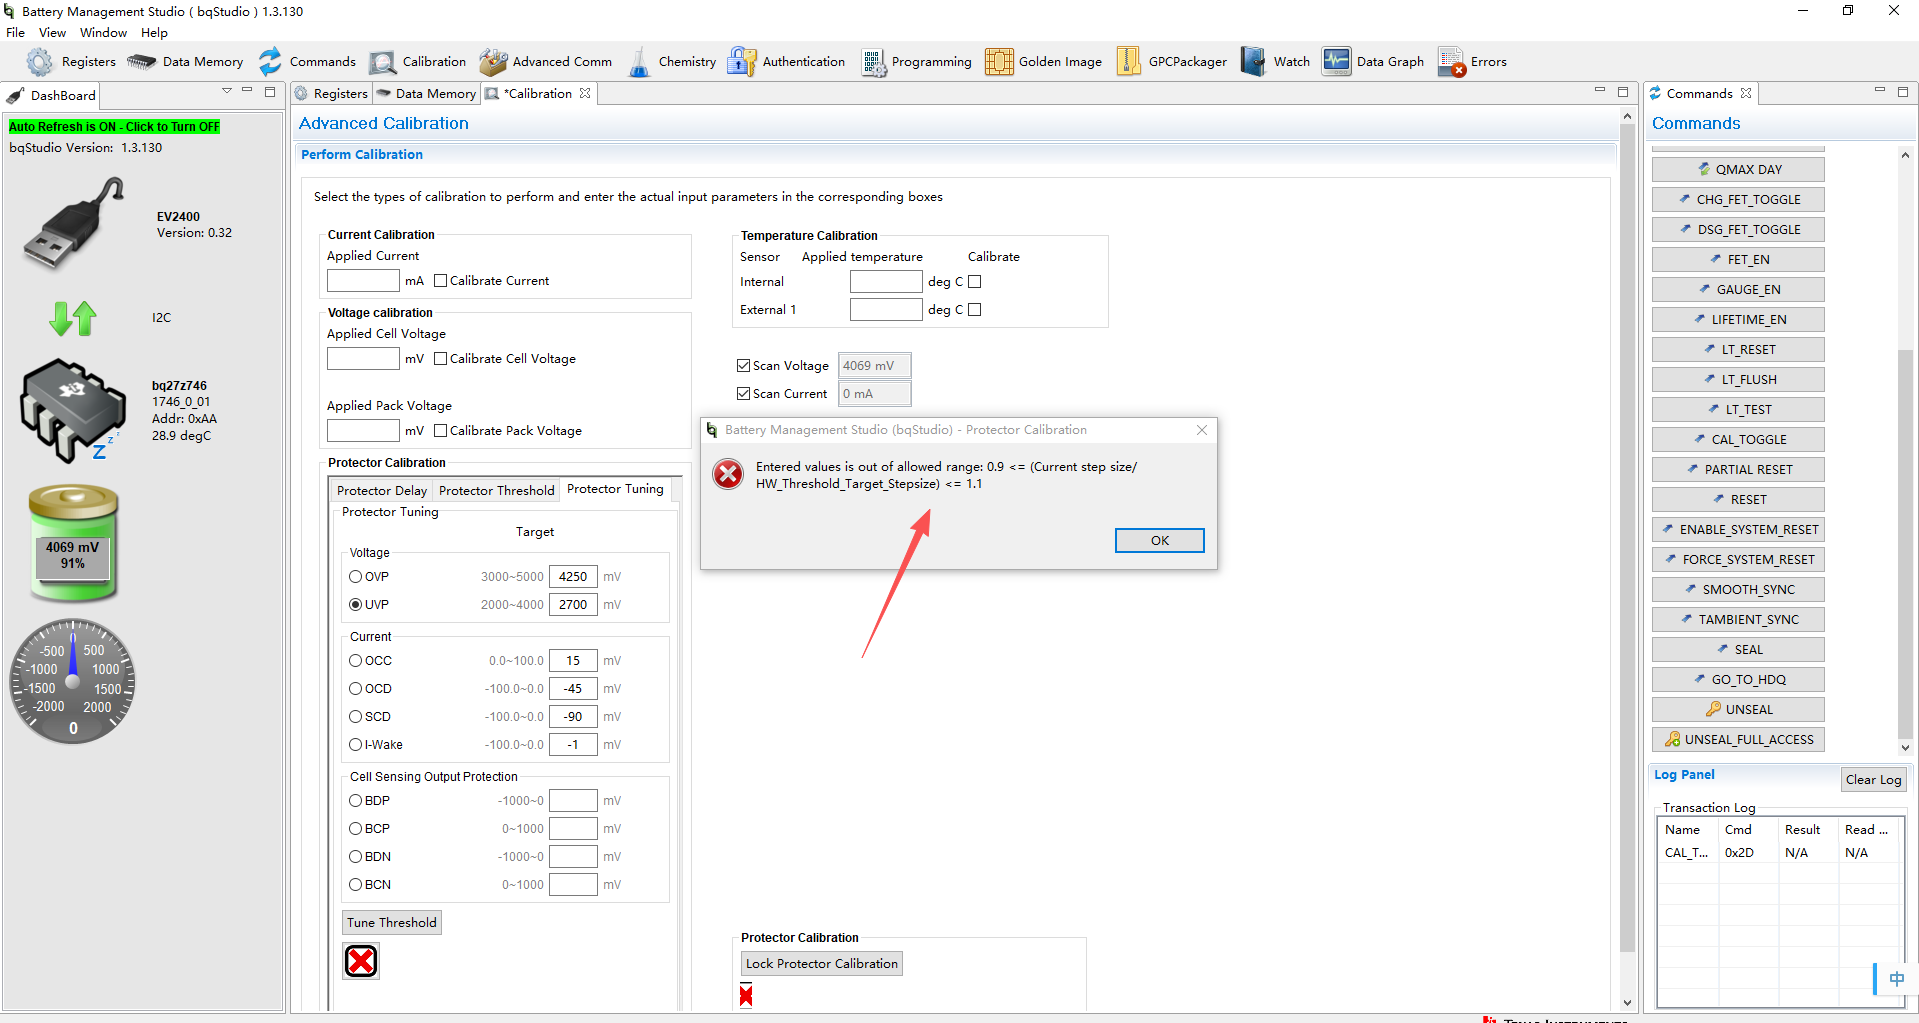The height and width of the screenshot is (1023, 1919).
Task: Maximize the Calibration editor view
Action: point(1623,91)
